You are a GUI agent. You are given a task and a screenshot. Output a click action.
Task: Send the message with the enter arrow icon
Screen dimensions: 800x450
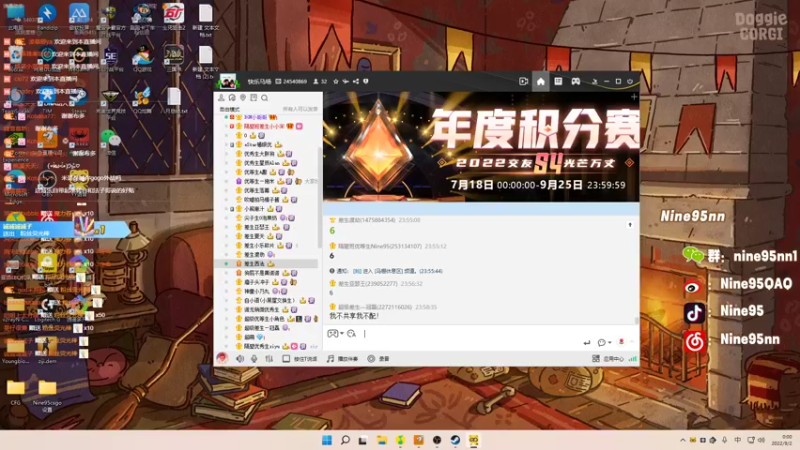(587, 342)
